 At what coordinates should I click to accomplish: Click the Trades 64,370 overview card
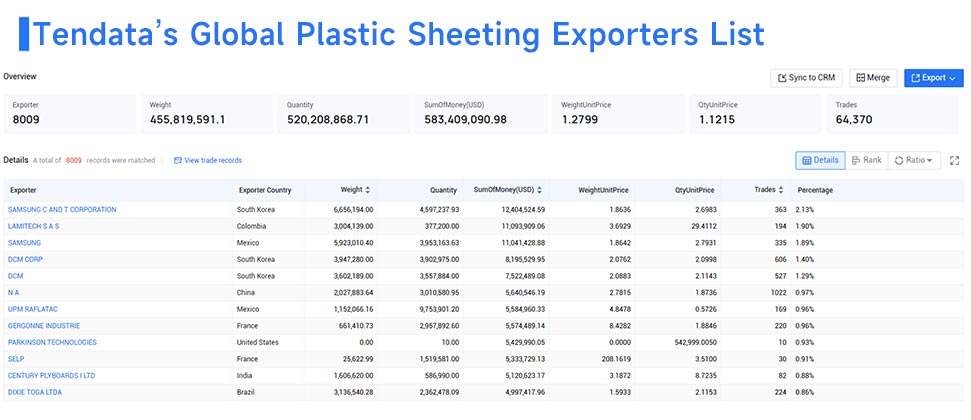[895, 114]
